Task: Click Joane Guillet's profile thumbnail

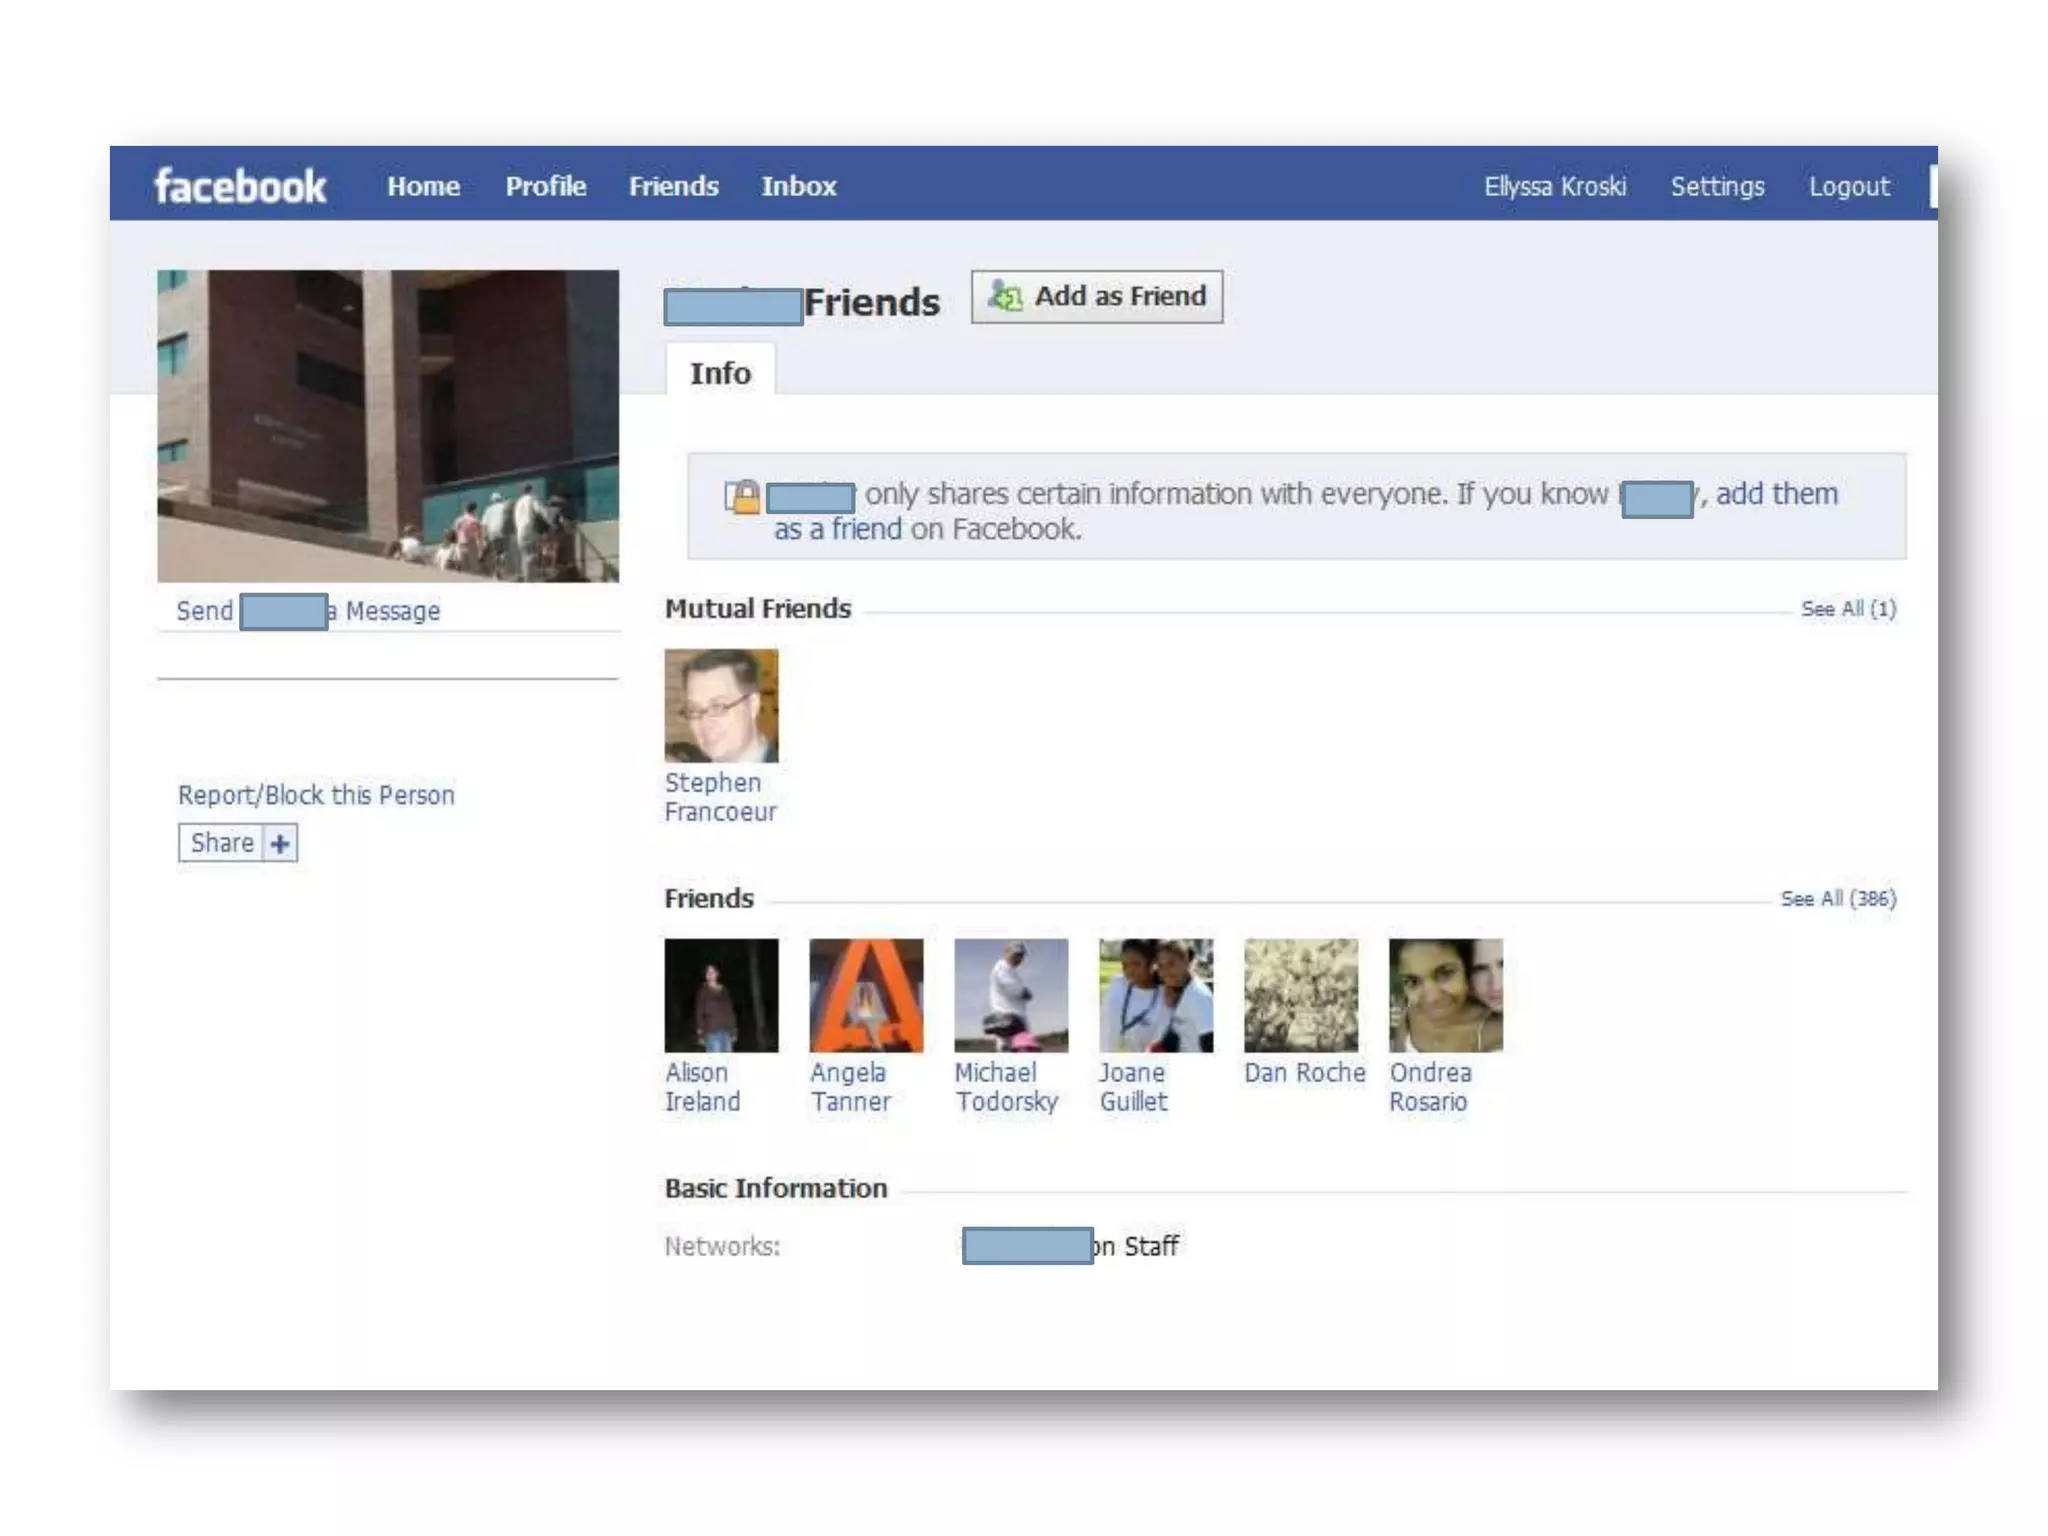Action: point(1156,995)
